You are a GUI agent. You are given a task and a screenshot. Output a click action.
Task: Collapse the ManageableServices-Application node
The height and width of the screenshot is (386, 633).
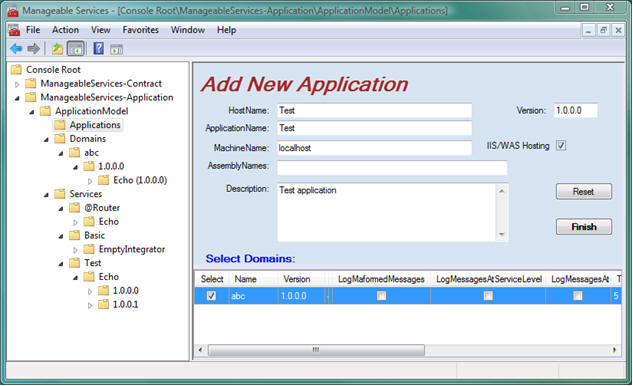17,98
